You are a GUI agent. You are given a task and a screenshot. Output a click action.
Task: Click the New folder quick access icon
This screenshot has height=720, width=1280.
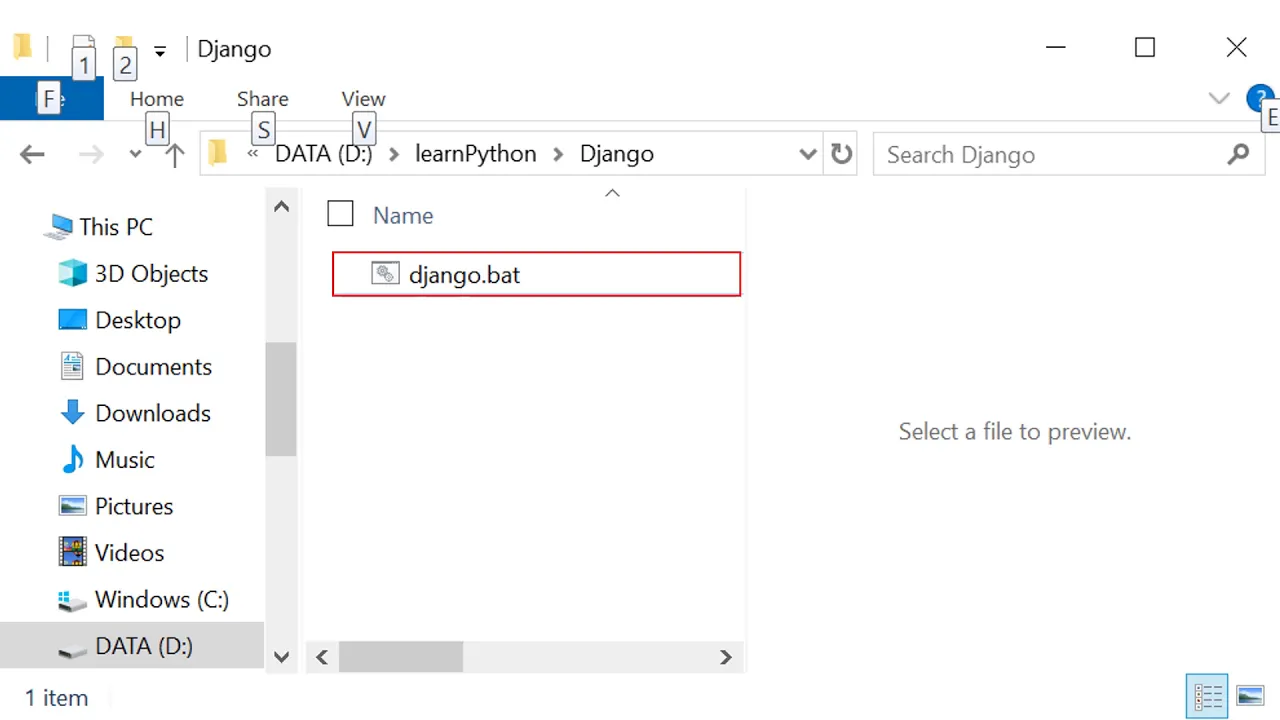point(124,48)
